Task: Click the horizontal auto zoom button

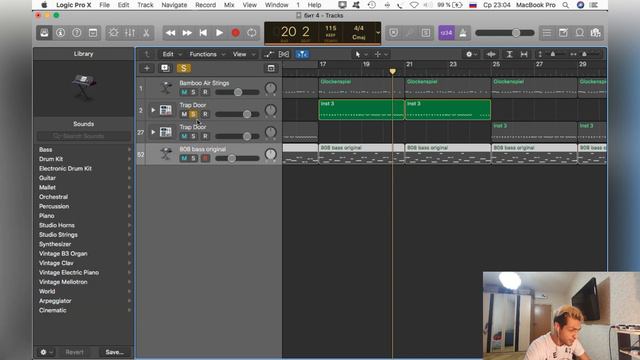Action: pyautogui.click(x=524, y=54)
